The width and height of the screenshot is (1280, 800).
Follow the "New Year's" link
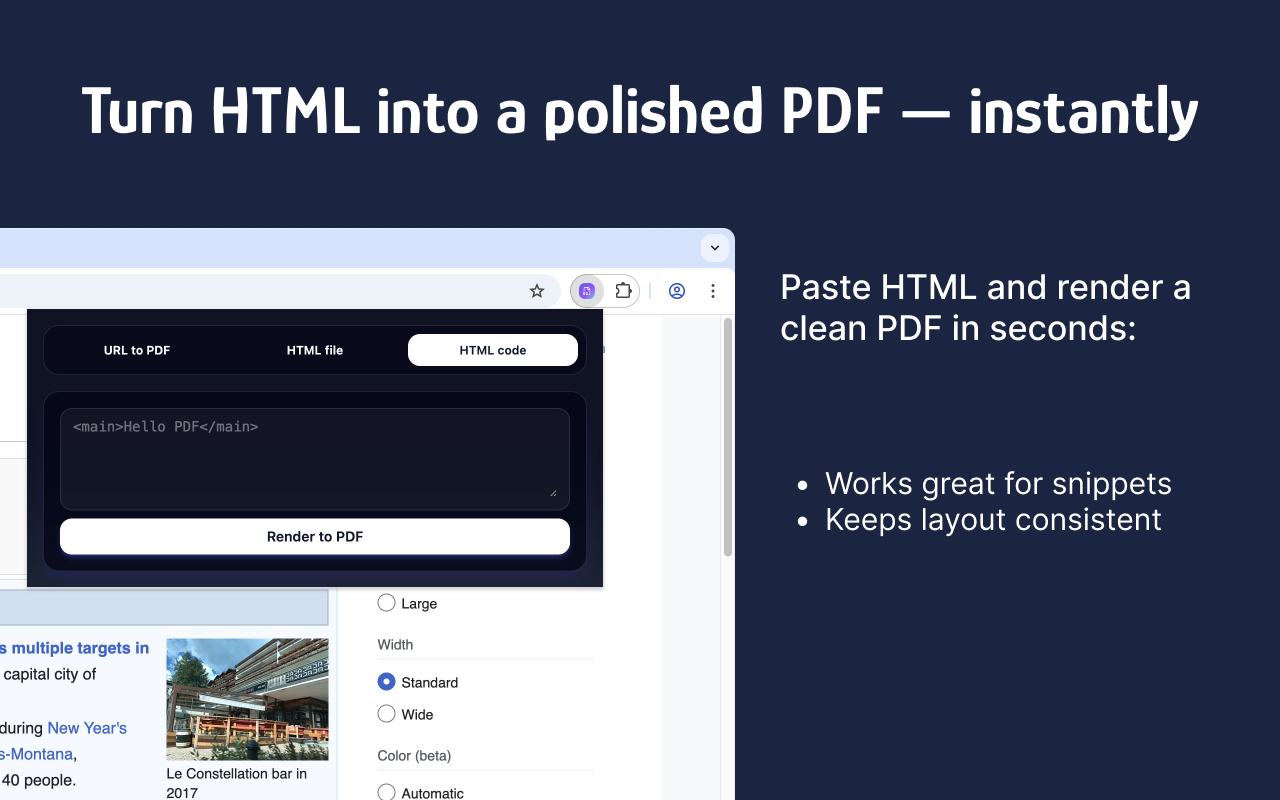[87, 728]
